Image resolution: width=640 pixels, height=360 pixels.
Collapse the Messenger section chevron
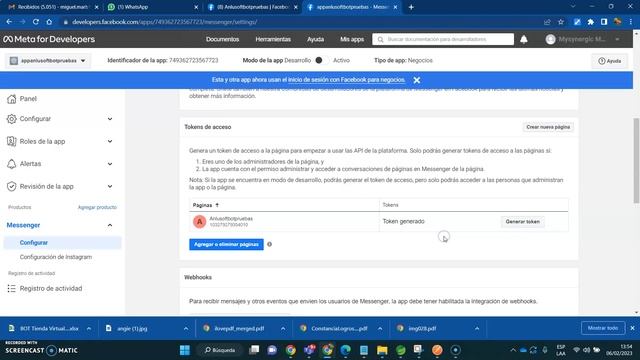click(110, 225)
